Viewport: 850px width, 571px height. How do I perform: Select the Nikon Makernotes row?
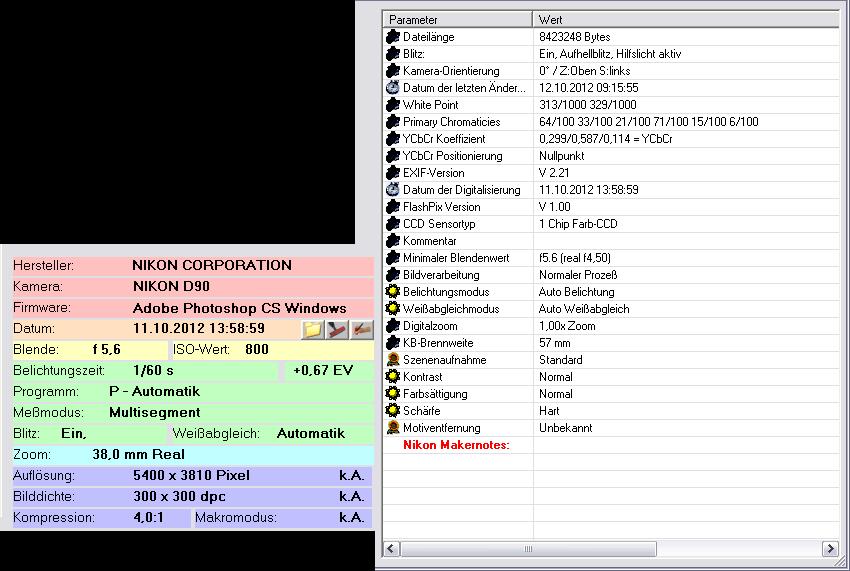click(x=455, y=445)
